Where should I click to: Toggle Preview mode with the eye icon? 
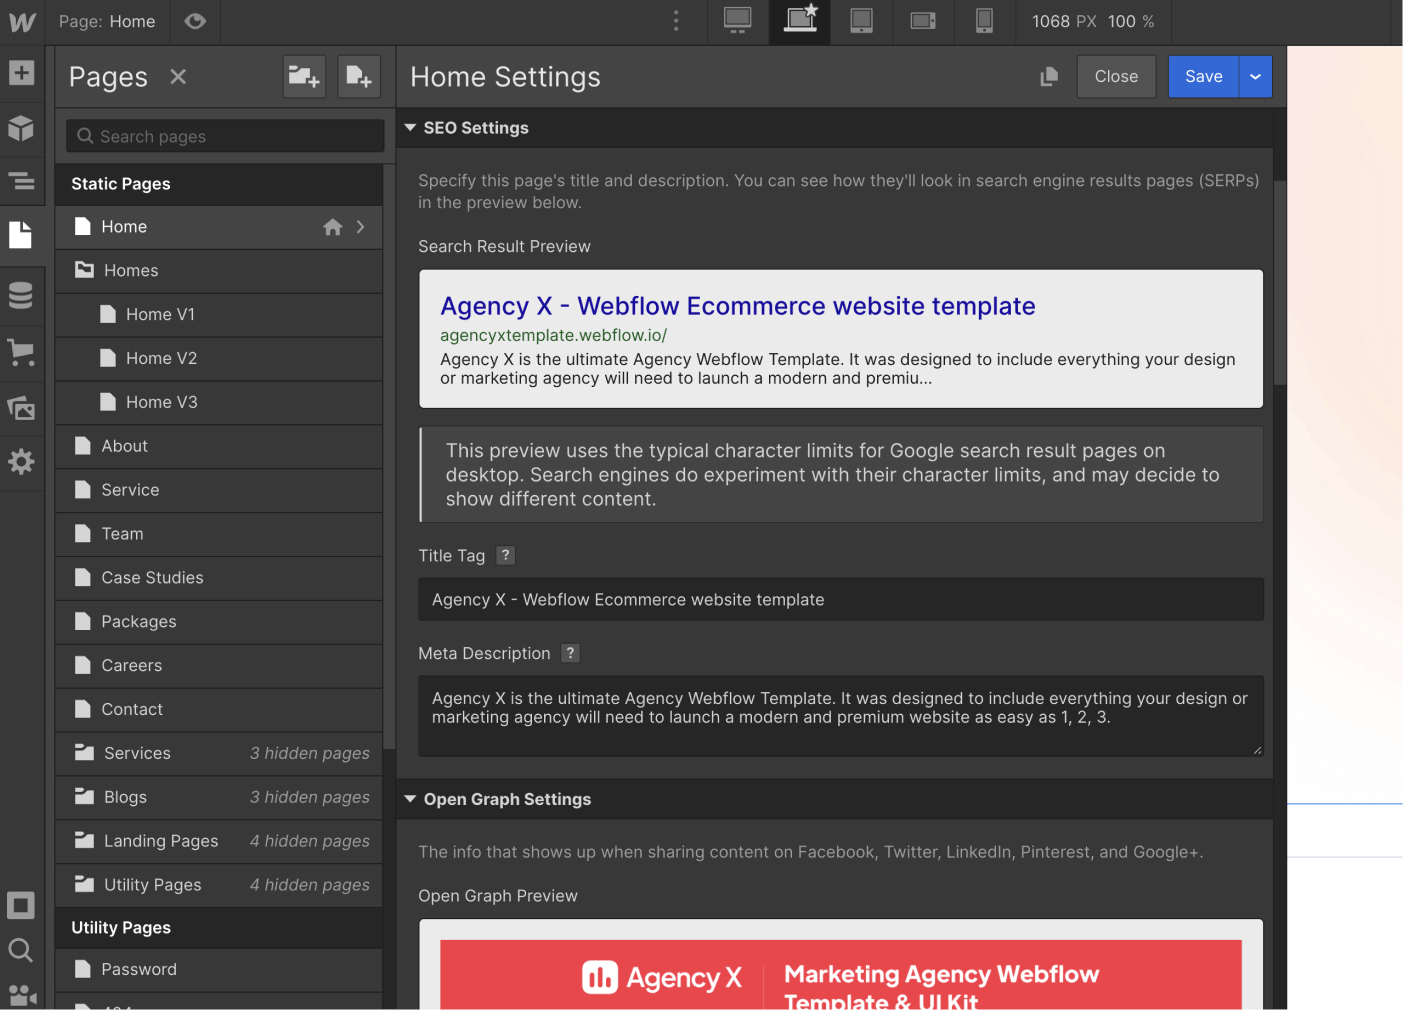coord(195,22)
